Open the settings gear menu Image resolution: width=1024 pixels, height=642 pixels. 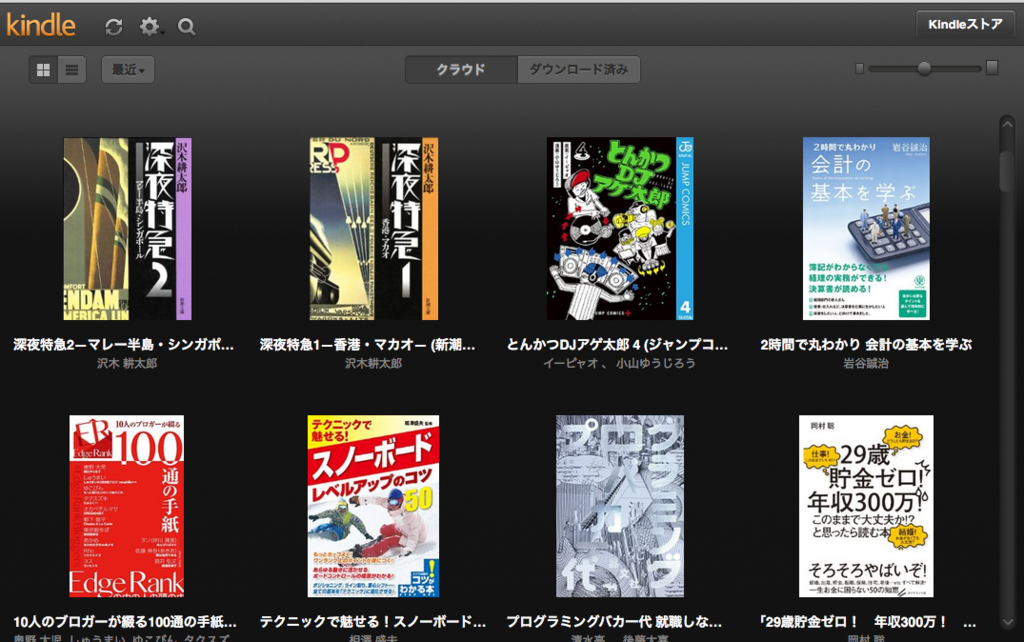tap(150, 27)
